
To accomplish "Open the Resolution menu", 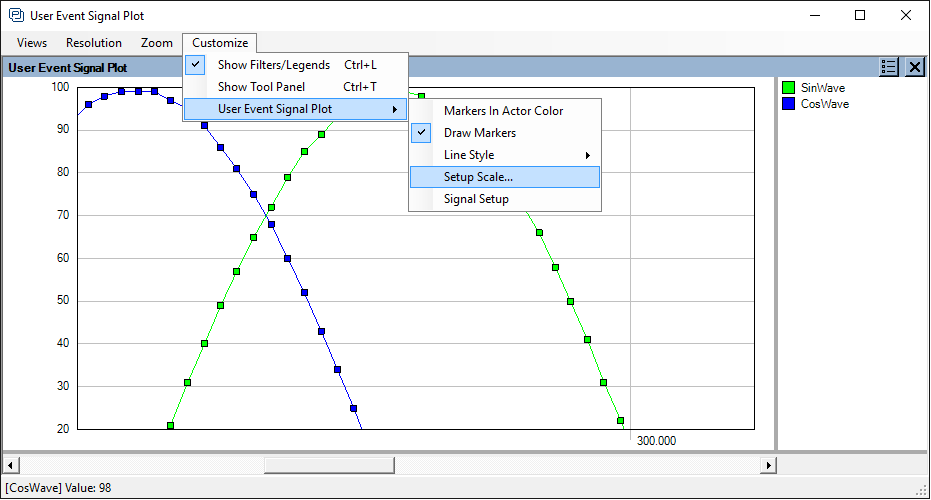I will [x=94, y=43].
